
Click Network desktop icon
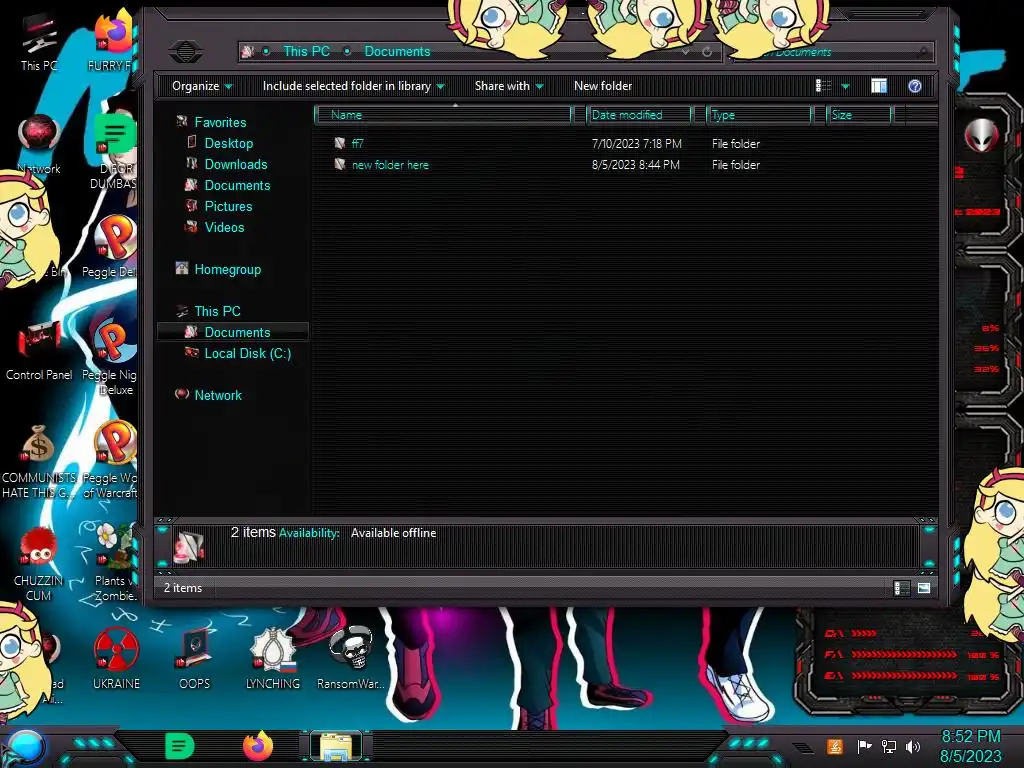(39, 145)
